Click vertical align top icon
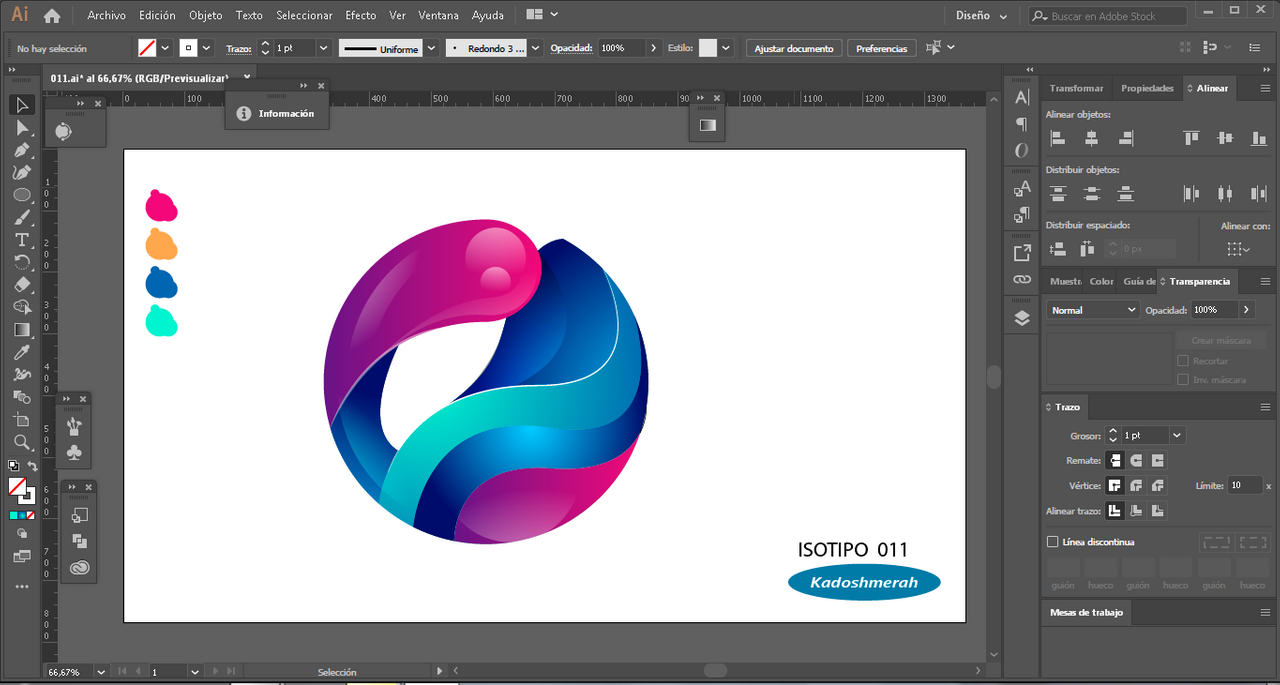This screenshot has height=685, width=1280. tap(1191, 138)
